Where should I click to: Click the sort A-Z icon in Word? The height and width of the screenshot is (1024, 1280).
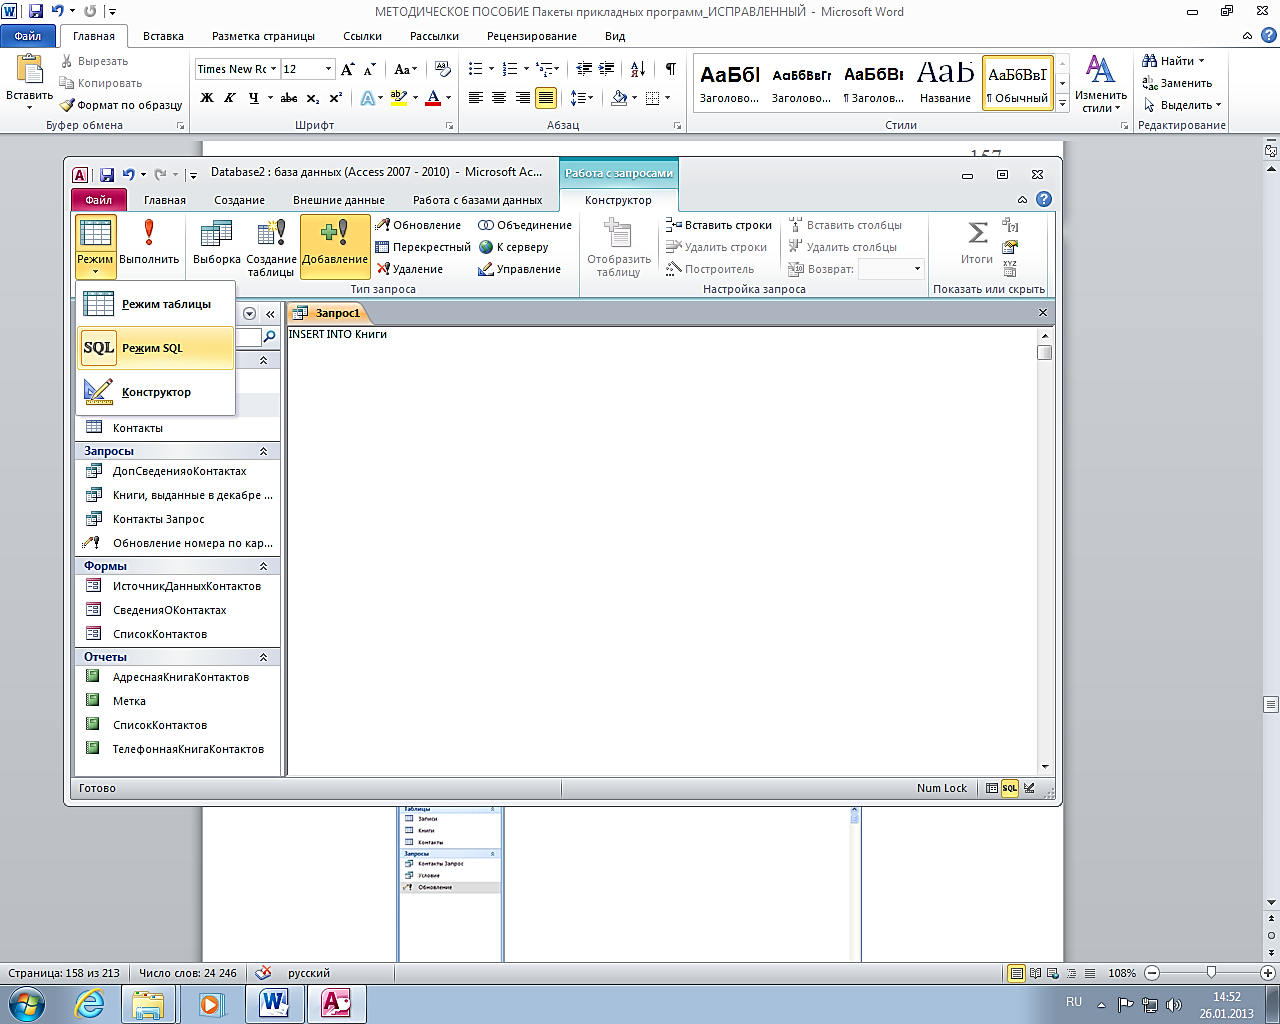coord(638,69)
